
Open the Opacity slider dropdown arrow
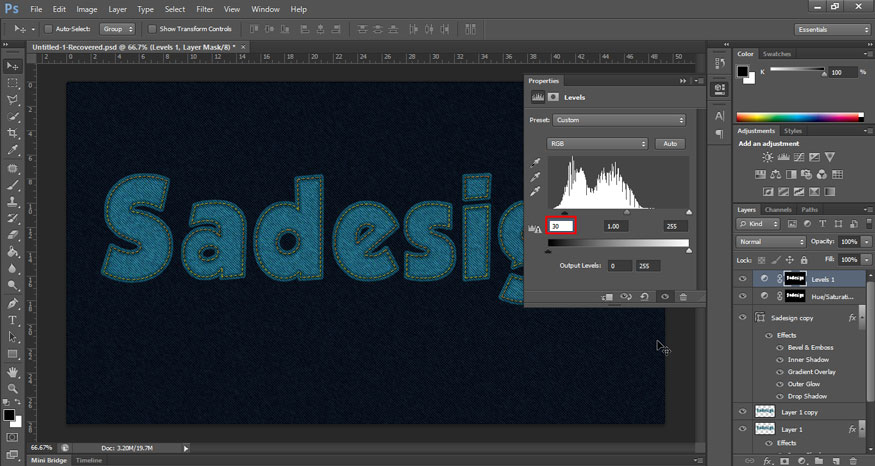[866, 242]
